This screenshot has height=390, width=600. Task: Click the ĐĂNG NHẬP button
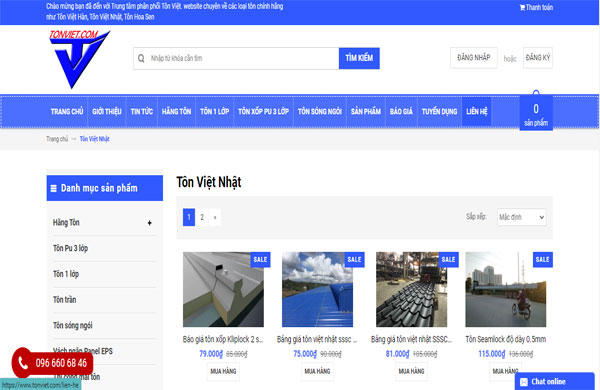point(473,58)
